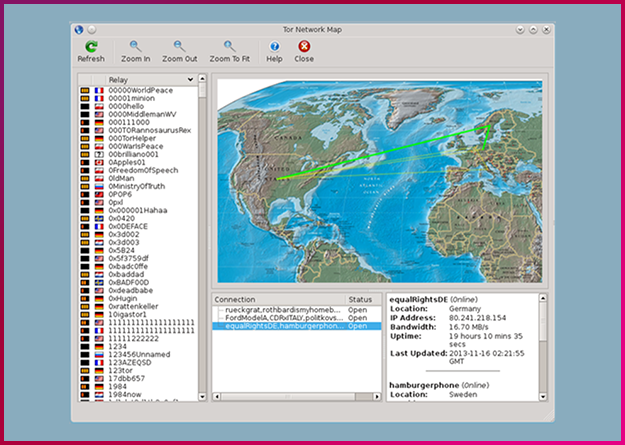This screenshot has height=445, width=625.
Task: Click the details panel scroll-up arrow
Action: pyautogui.click(x=542, y=298)
